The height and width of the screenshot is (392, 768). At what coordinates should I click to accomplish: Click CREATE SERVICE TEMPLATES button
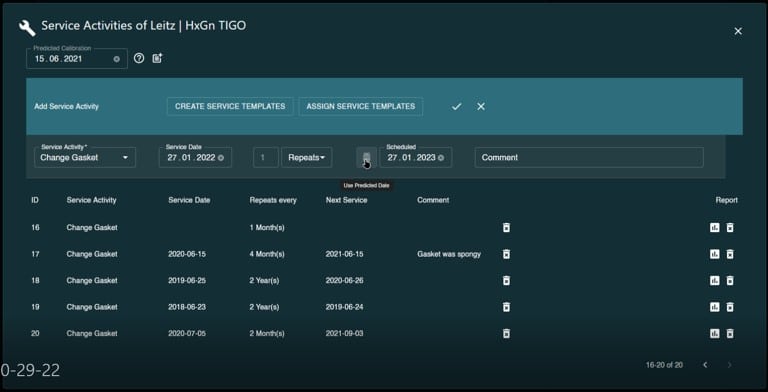pyautogui.click(x=230, y=106)
